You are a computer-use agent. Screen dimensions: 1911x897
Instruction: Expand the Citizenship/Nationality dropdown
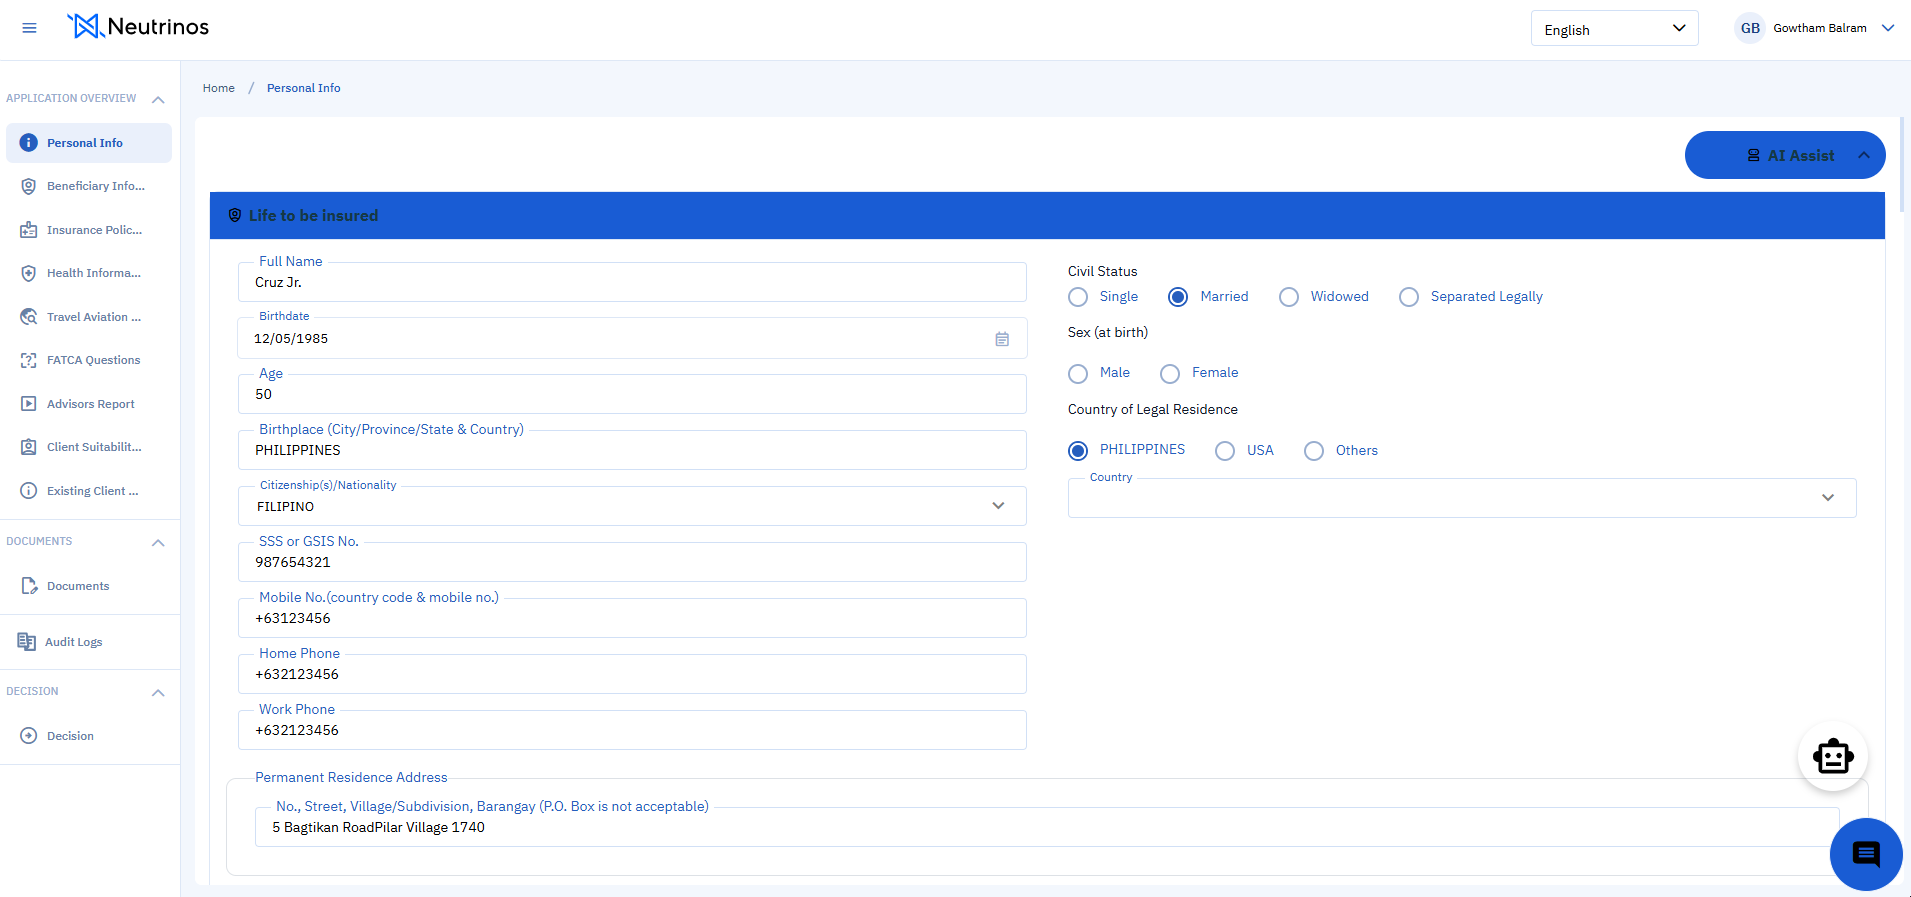(997, 506)
